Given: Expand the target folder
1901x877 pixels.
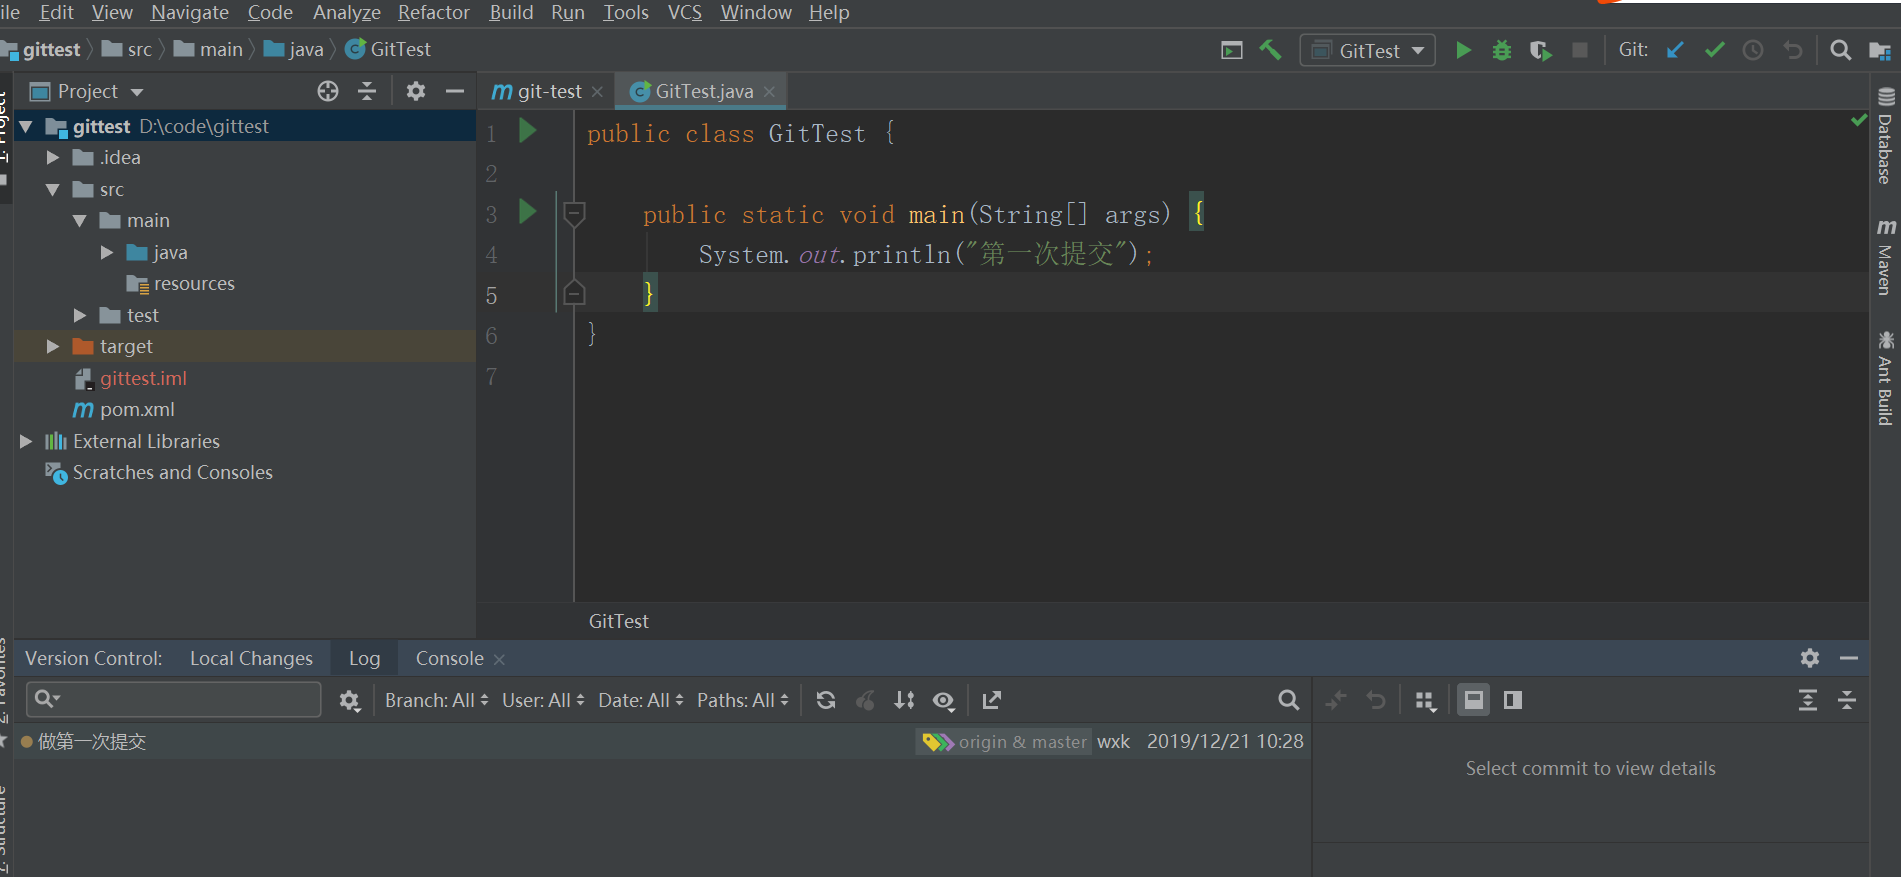Looking at the screenshot, I should point(53,346).
